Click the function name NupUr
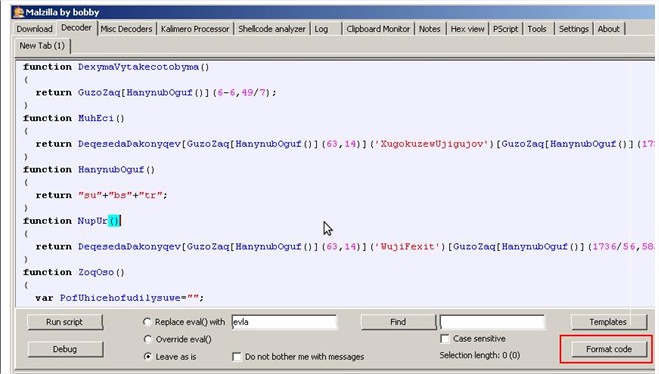 (x=92, y=221)
